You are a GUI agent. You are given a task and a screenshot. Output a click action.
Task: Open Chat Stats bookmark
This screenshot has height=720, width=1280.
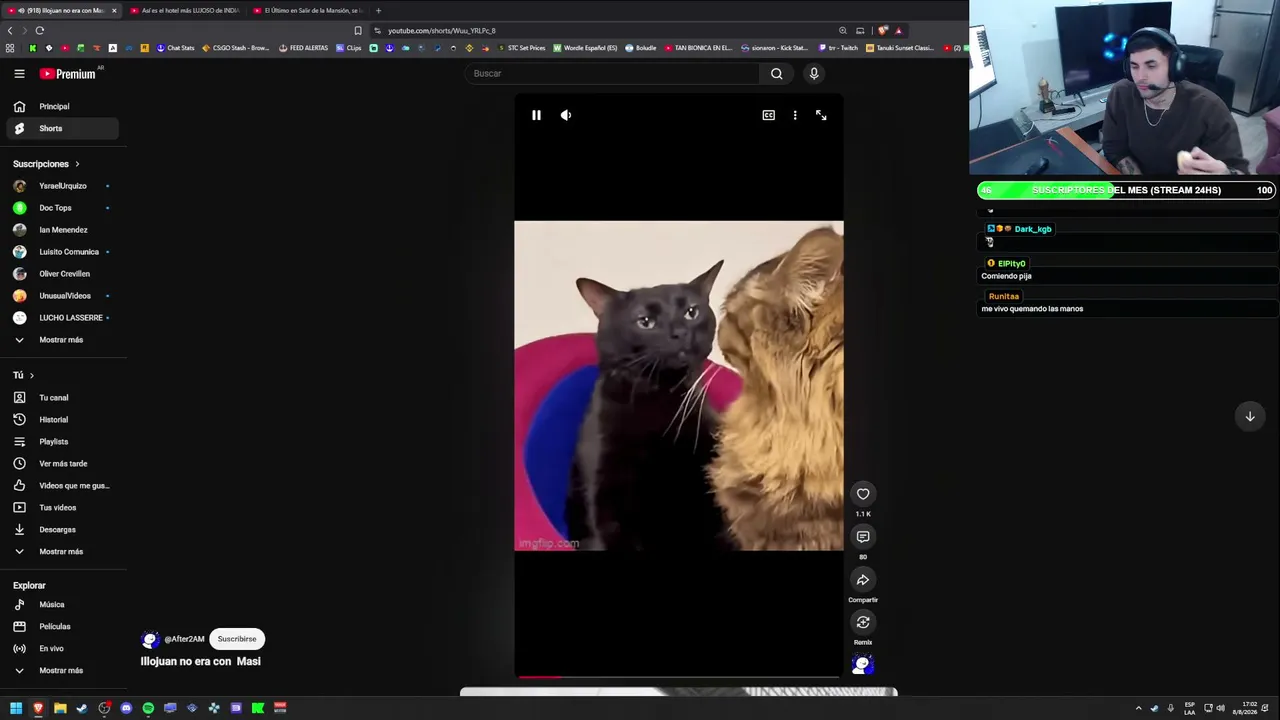(174, 48)
